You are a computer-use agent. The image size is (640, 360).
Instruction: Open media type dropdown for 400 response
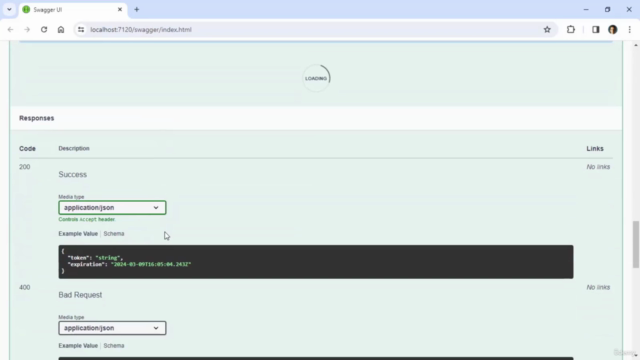112,328
